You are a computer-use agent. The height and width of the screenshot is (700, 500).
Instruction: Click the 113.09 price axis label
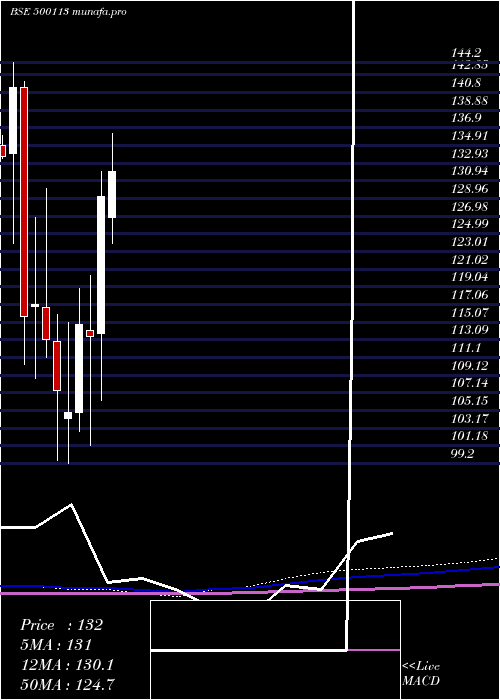(470, 330)
